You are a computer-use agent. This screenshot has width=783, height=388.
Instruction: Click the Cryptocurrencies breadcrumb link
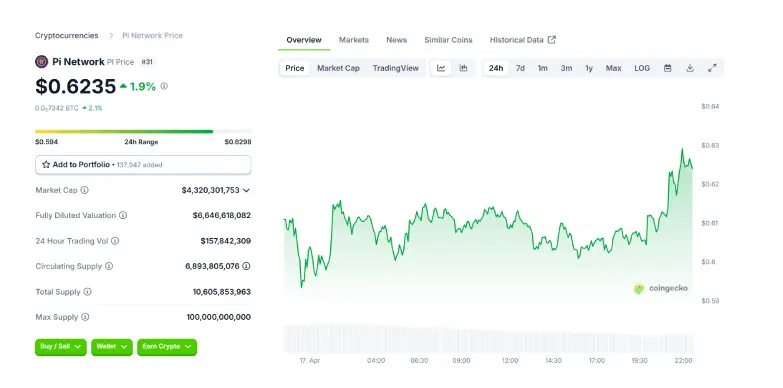[66, 35]
